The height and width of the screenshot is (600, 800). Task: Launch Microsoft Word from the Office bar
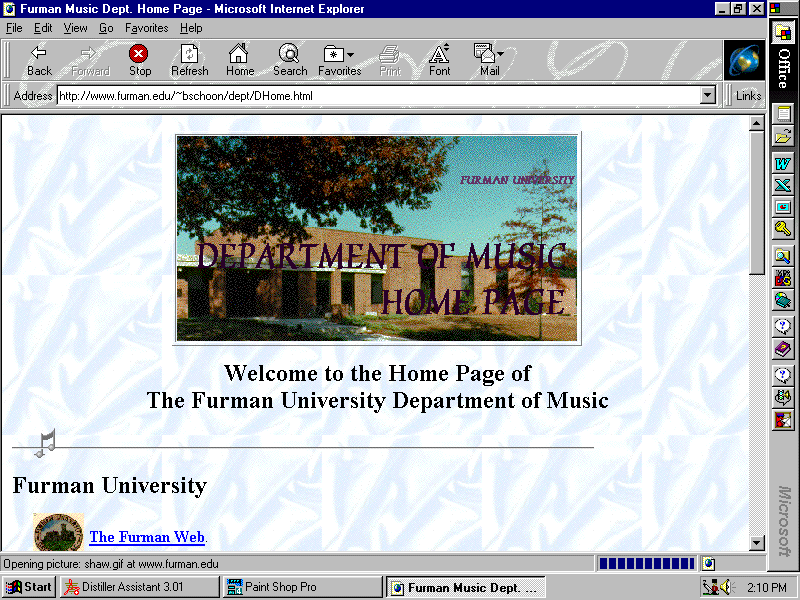click(x=783, y=163)
